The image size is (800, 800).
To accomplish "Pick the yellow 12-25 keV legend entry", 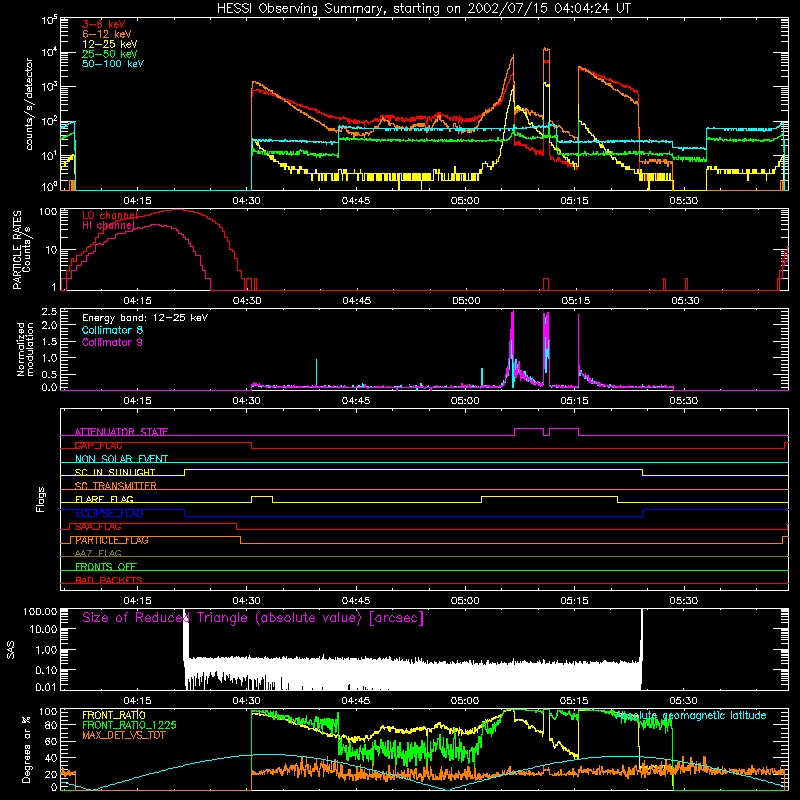I will (x=110, y=44).
